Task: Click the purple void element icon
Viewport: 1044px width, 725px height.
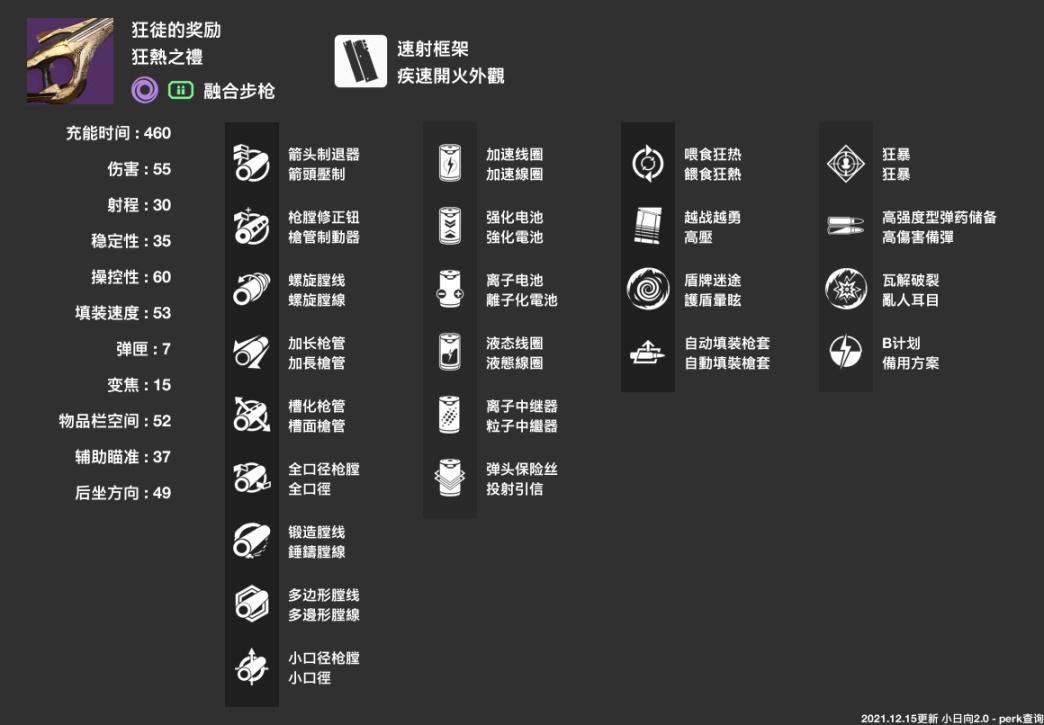Action: (145, 91)
